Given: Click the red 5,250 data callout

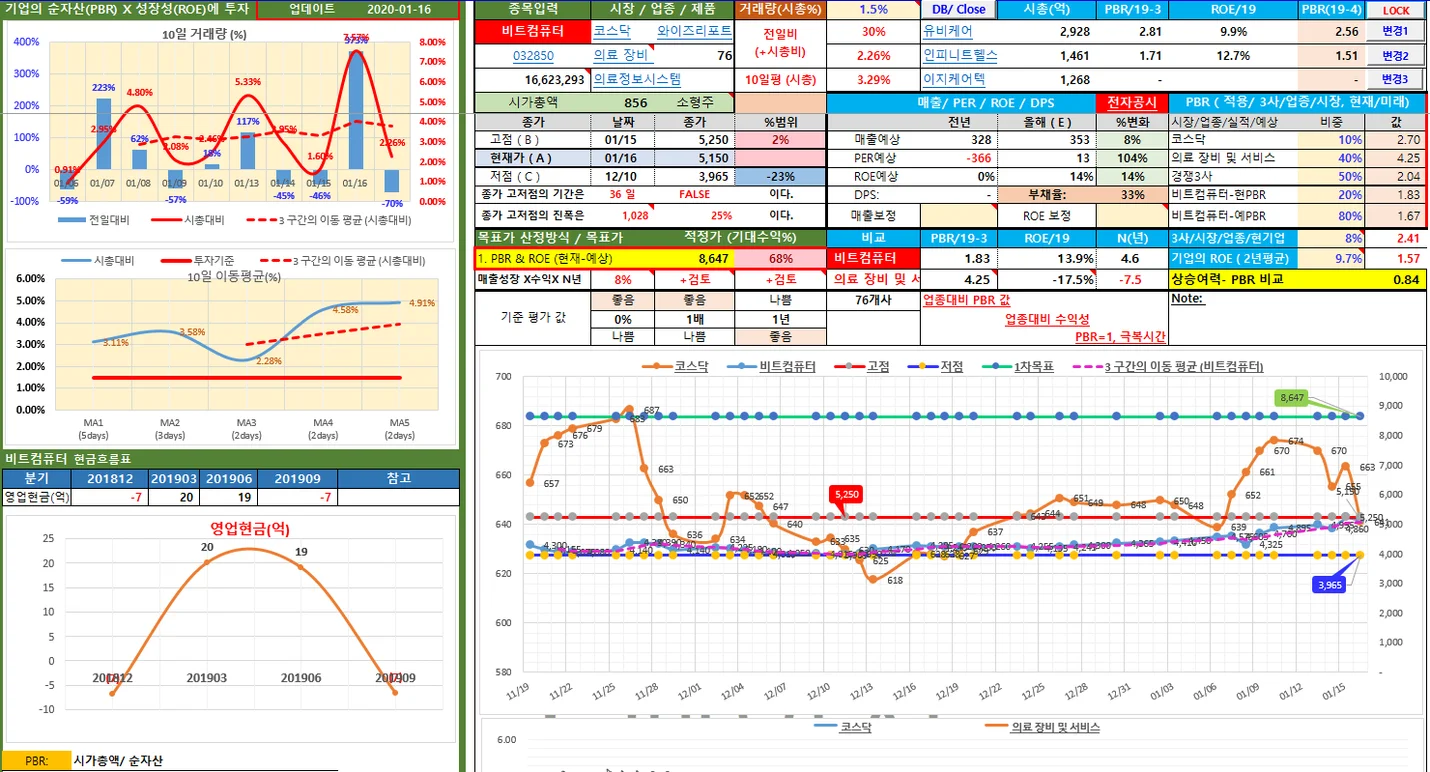Looking at the screenshot, I should (x=846, y=494).
